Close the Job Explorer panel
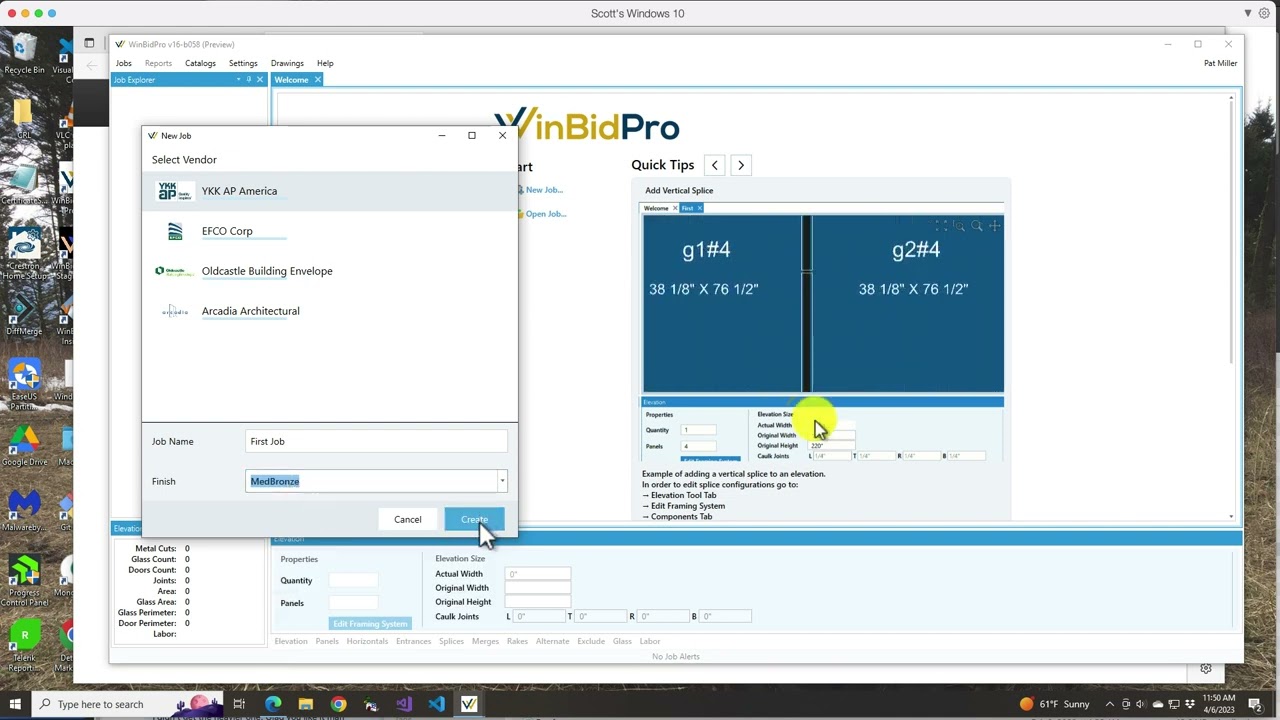 (x=260, y=80)
